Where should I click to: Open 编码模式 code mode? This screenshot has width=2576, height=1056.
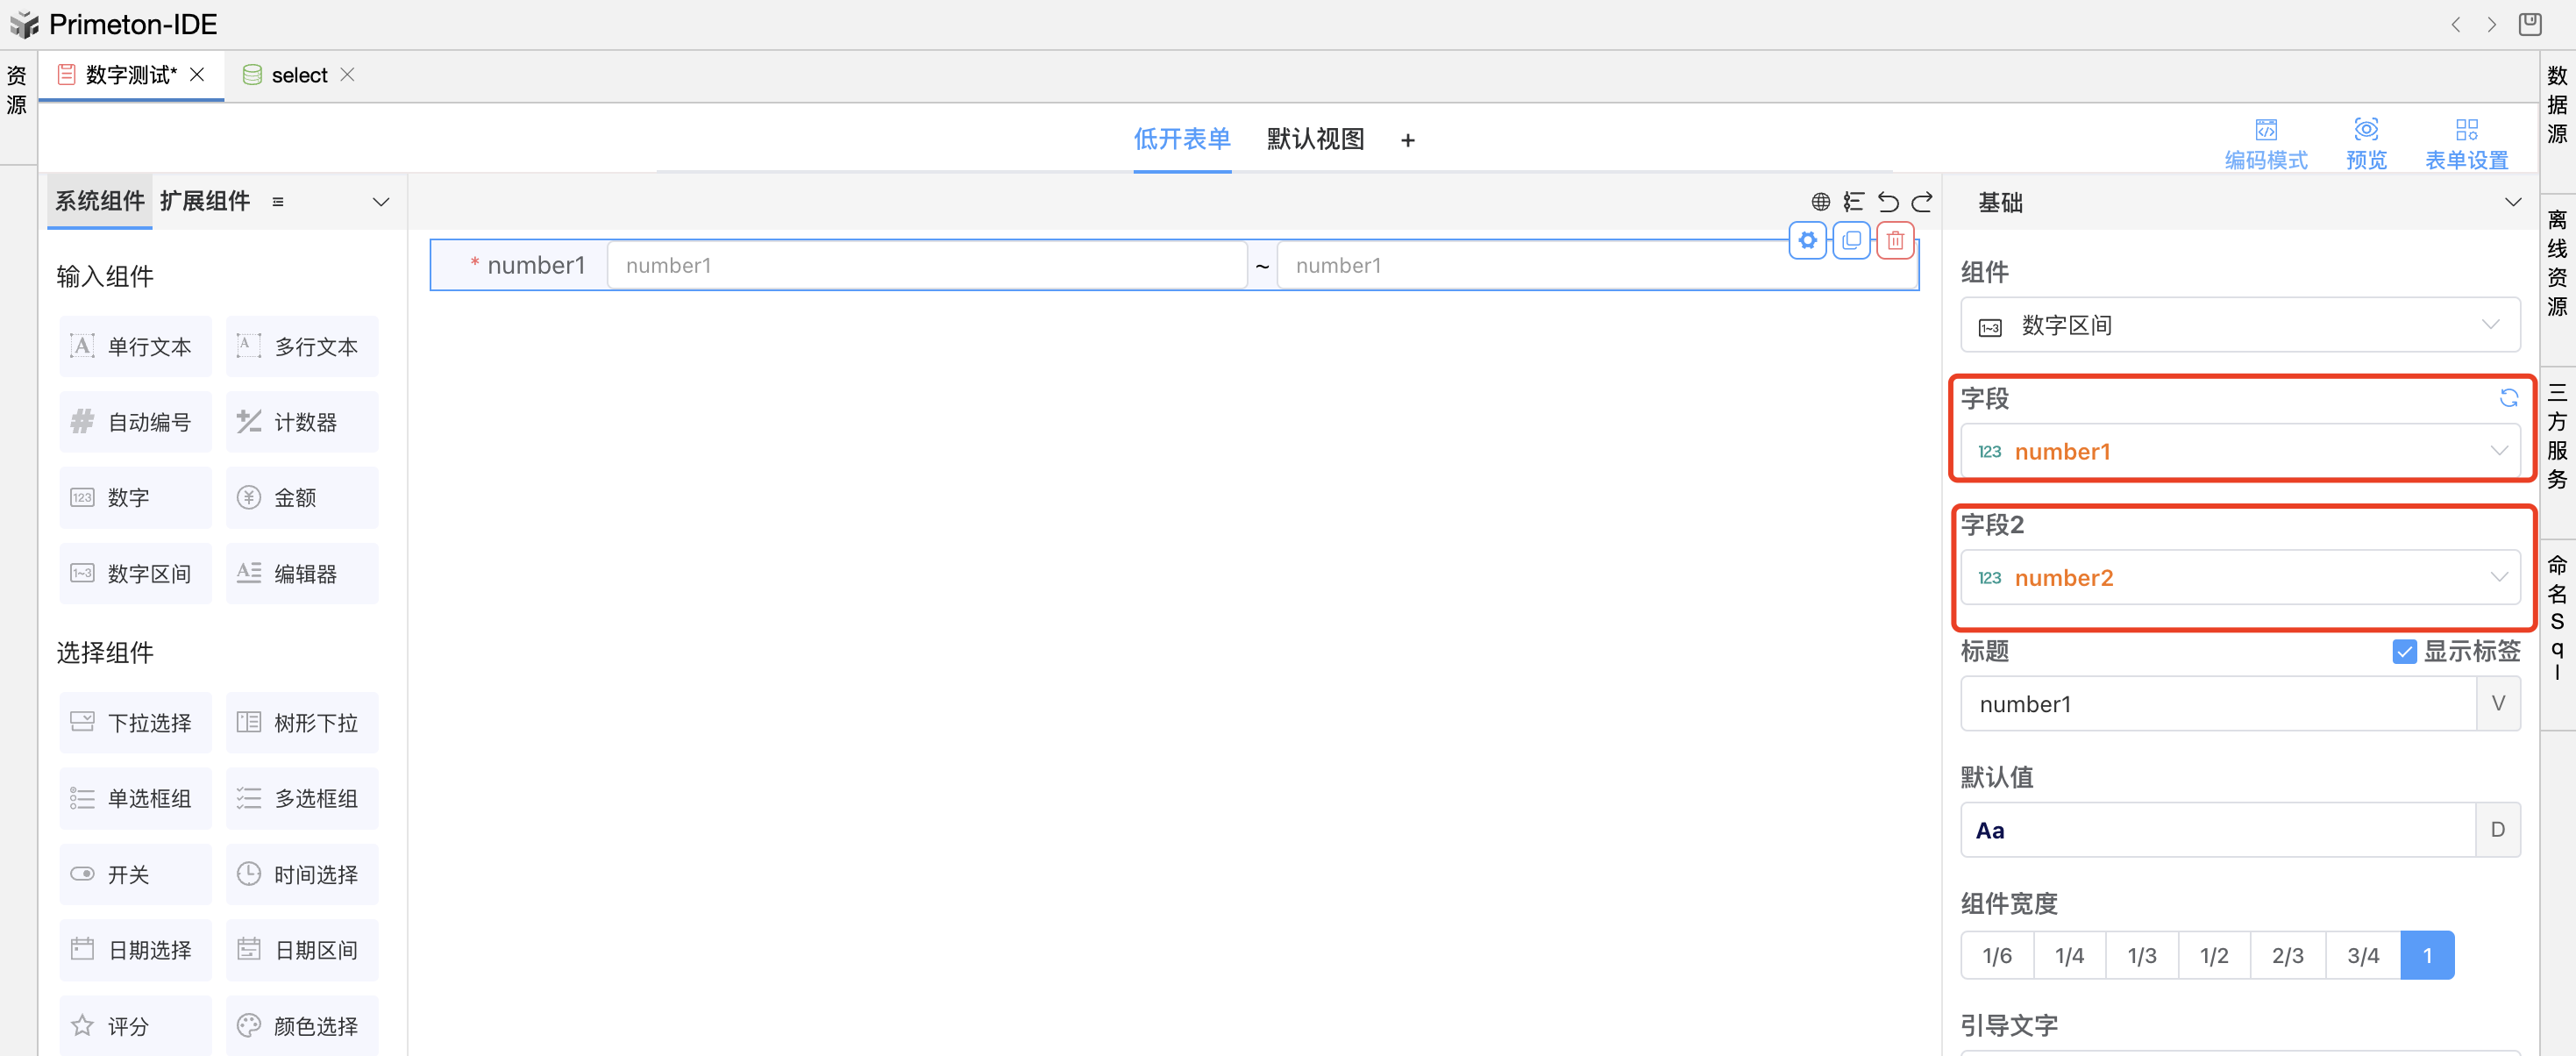pos(2265,144)
